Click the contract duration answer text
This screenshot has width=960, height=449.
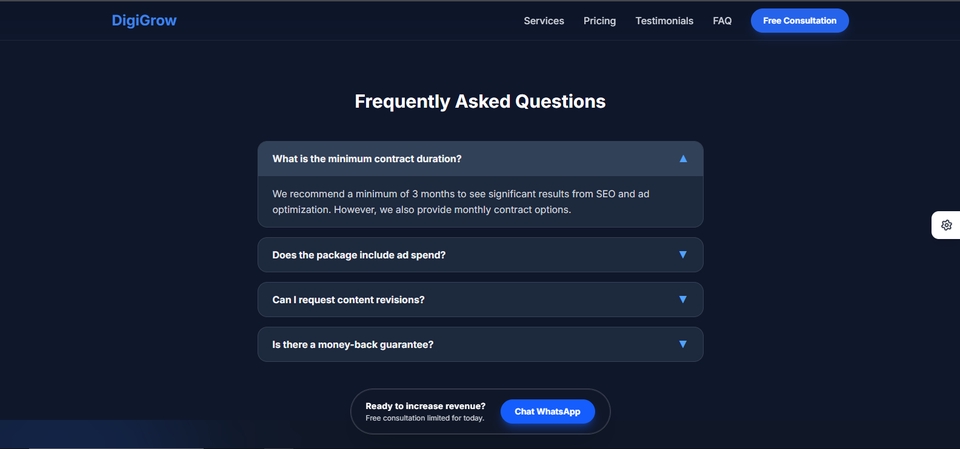[x=468, y=202]
